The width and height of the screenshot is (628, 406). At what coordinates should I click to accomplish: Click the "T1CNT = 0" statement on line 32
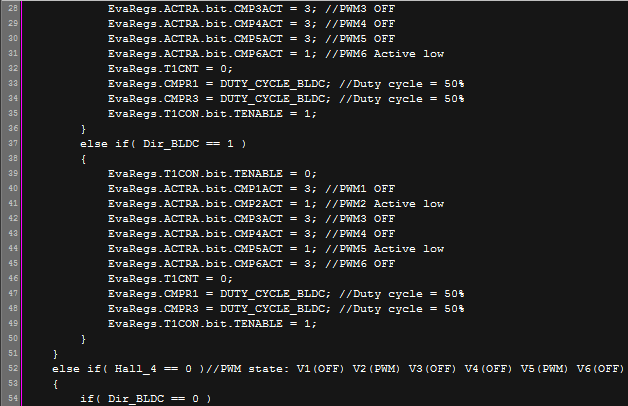tap(165, 68)
